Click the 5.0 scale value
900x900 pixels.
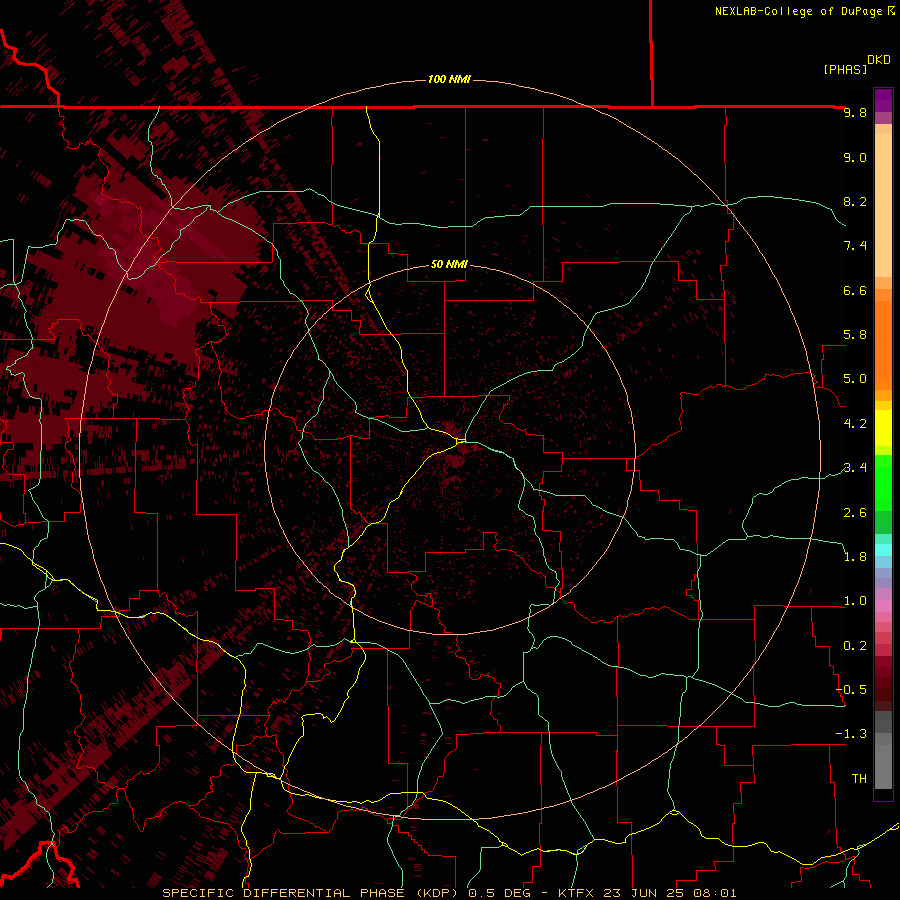click(855, 379)
